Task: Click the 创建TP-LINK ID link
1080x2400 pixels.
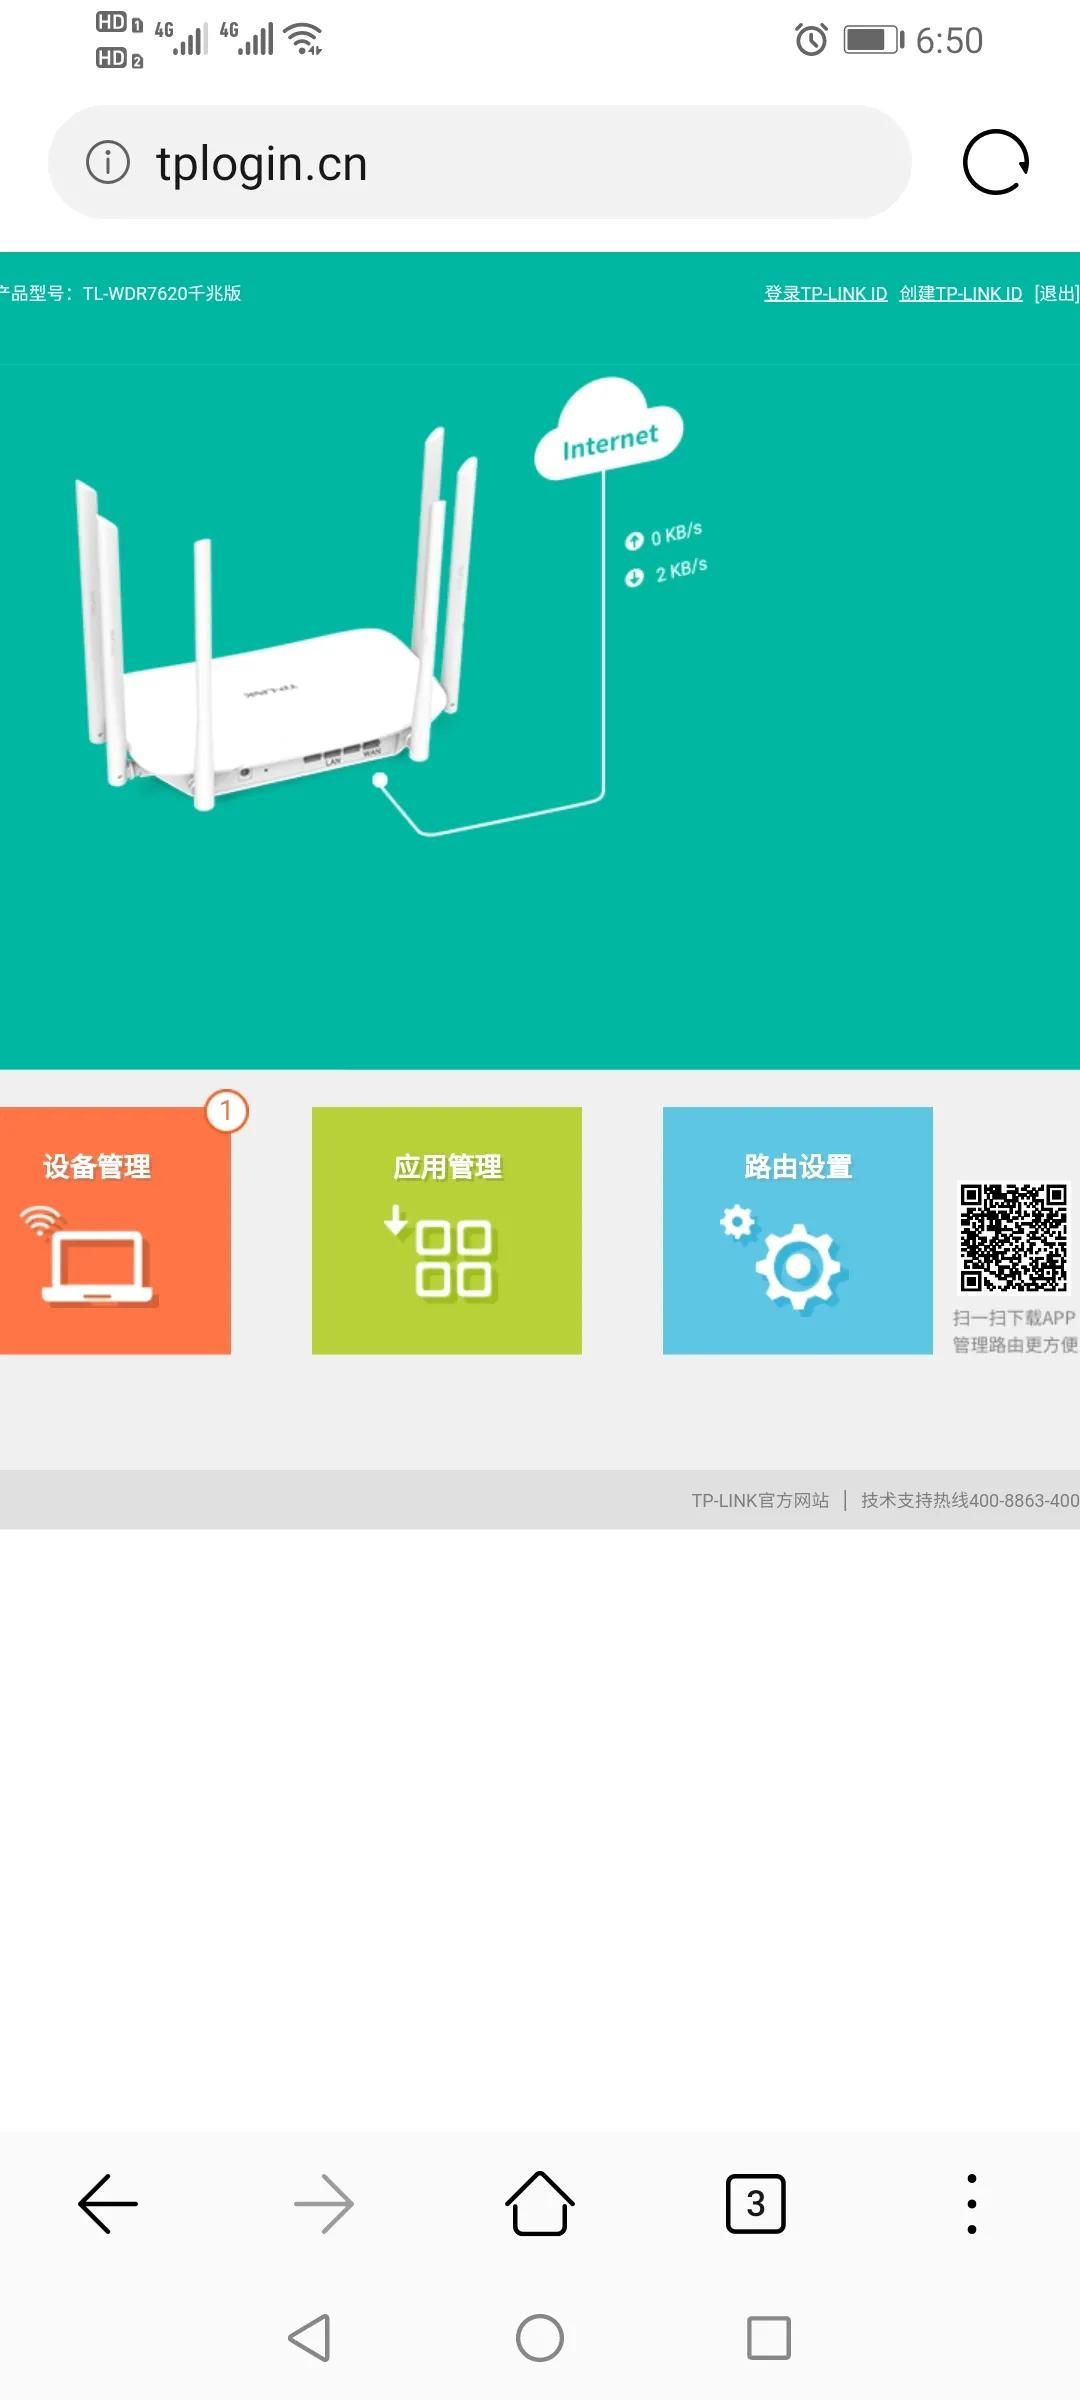Action: pyautogui.click(x=961, y=293)
